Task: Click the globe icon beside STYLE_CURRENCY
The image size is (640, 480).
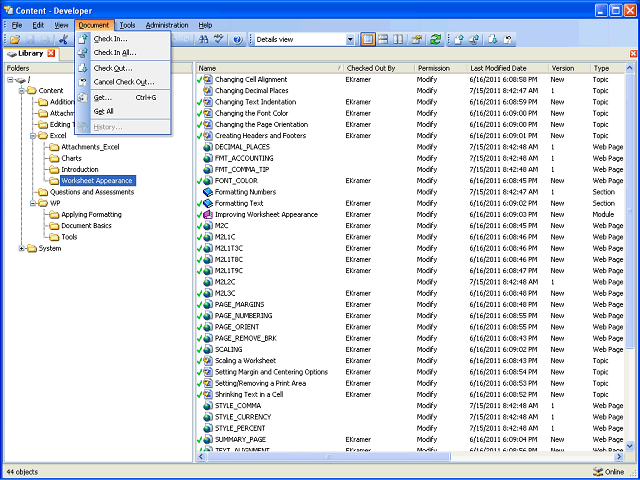Action: point(208,417)
